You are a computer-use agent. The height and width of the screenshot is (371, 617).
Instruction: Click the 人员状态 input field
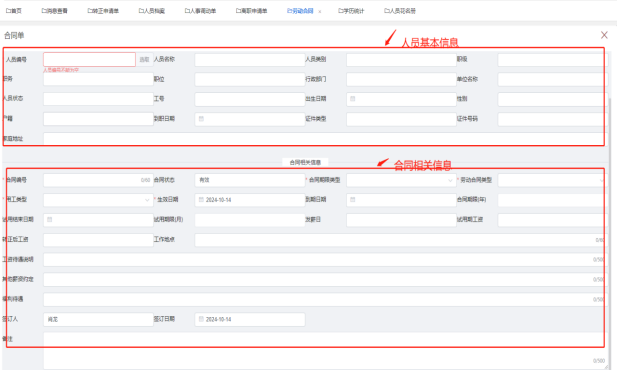click(x=98, y=99)
